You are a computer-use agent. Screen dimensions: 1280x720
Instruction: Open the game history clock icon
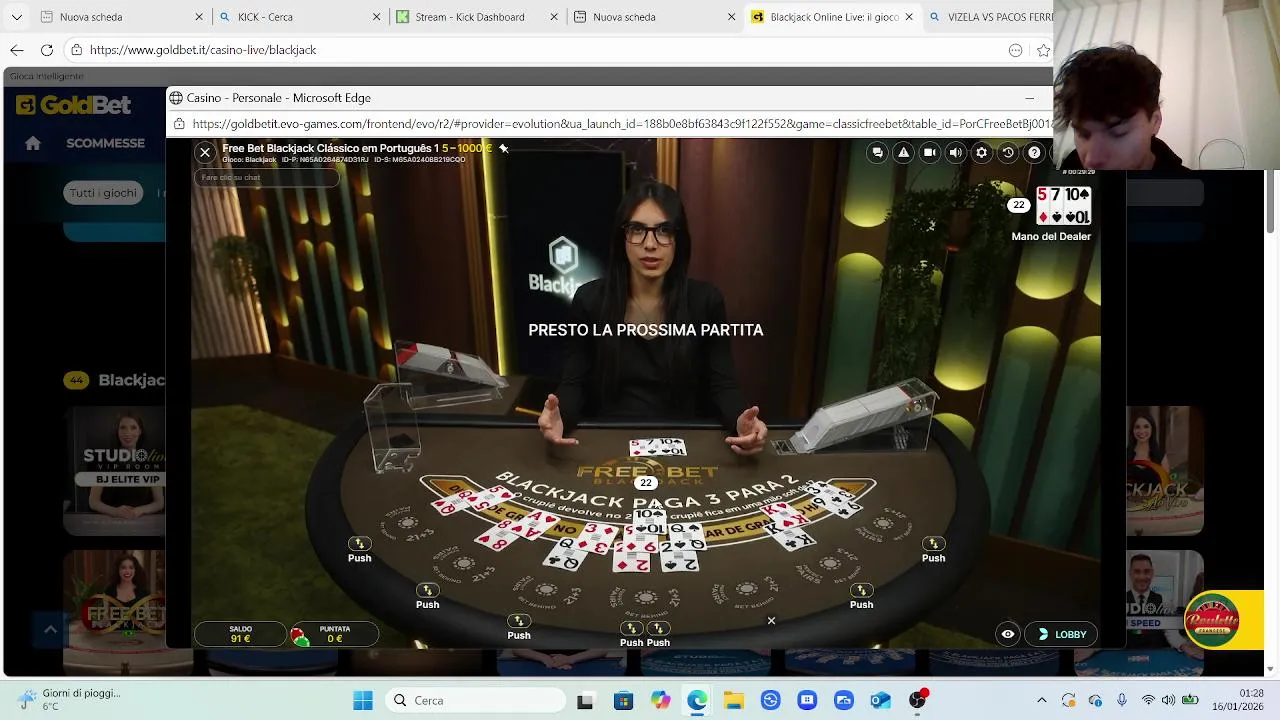tap(1008, 152)
